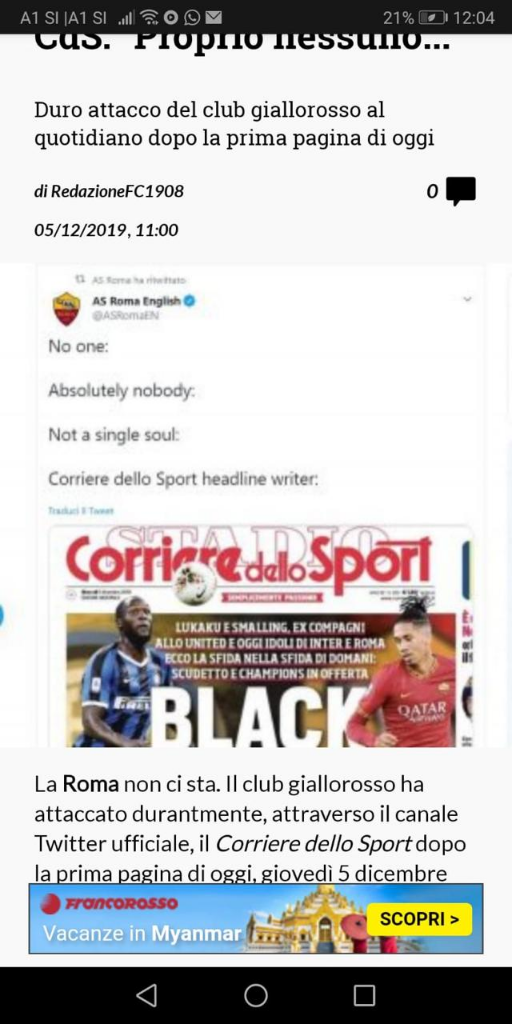Tap the RedazioneFC1908 author name
Image resolution: width=512 pixels, height=1024 pixels.
(x=118, y=191)
